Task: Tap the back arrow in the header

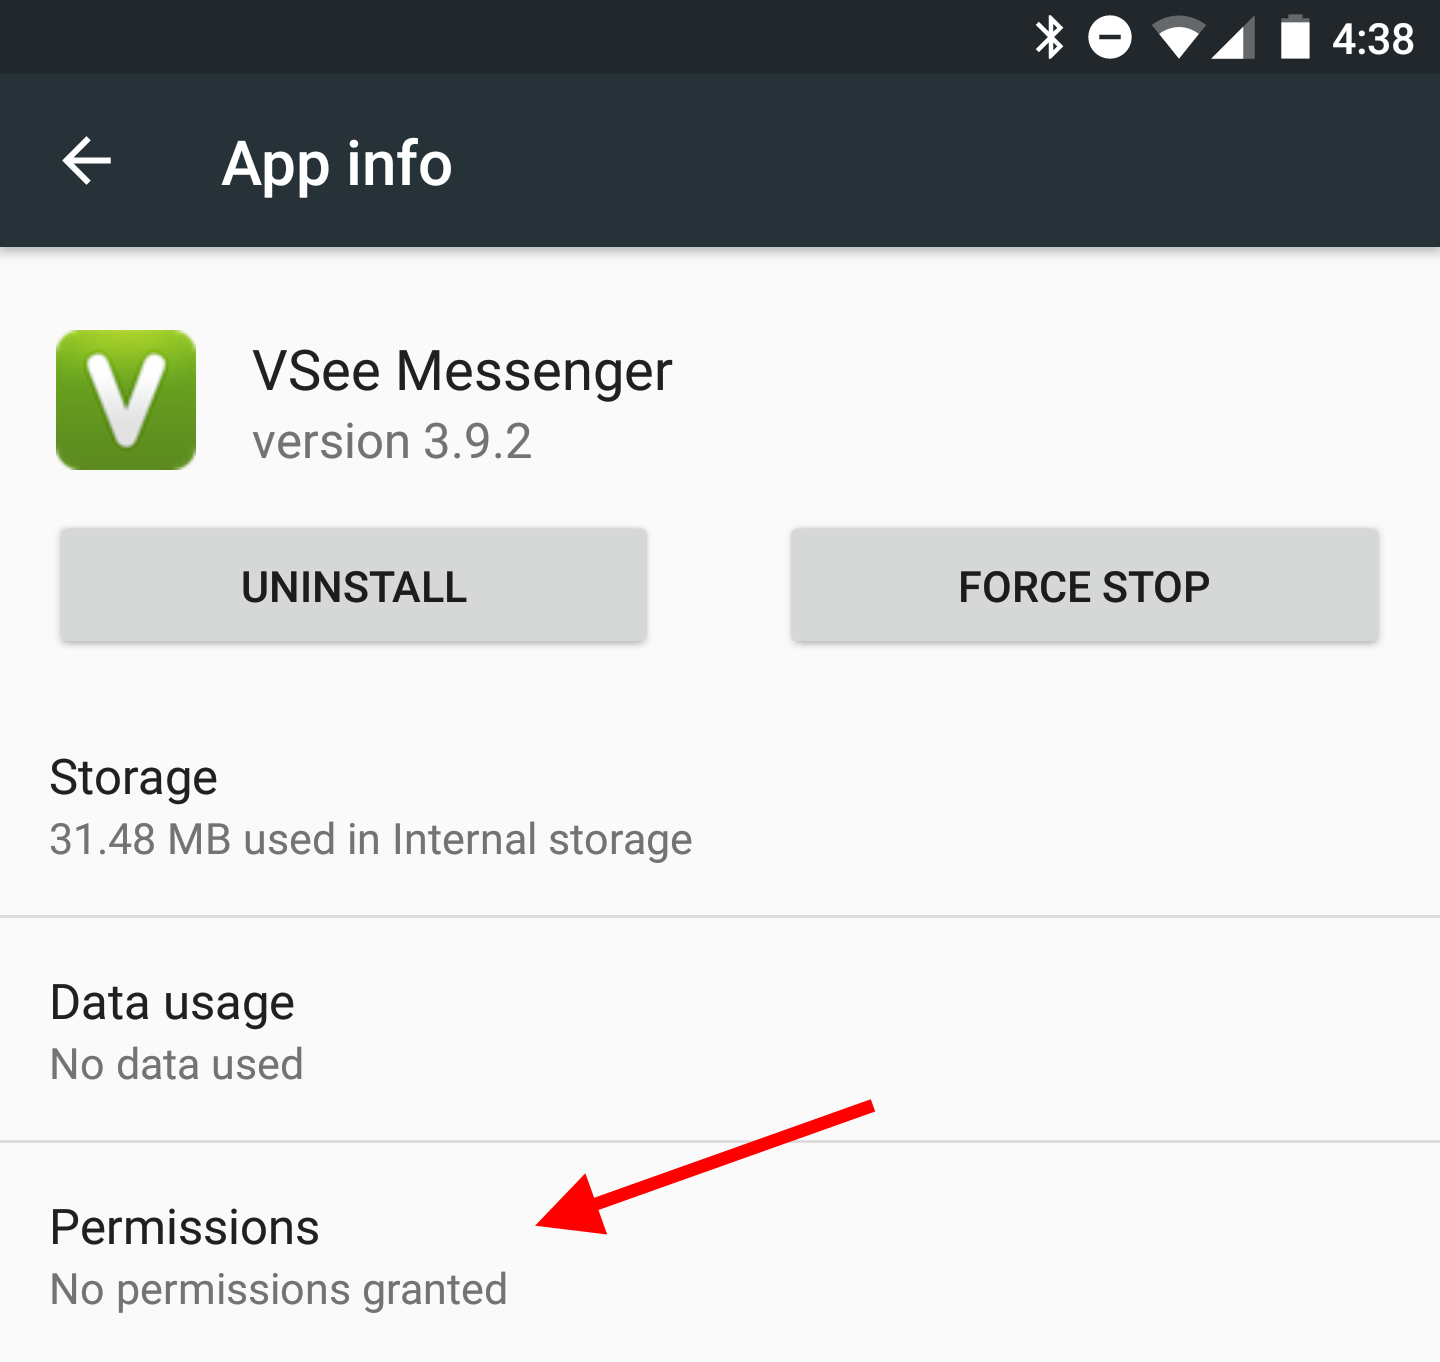Action: point(86,161)
